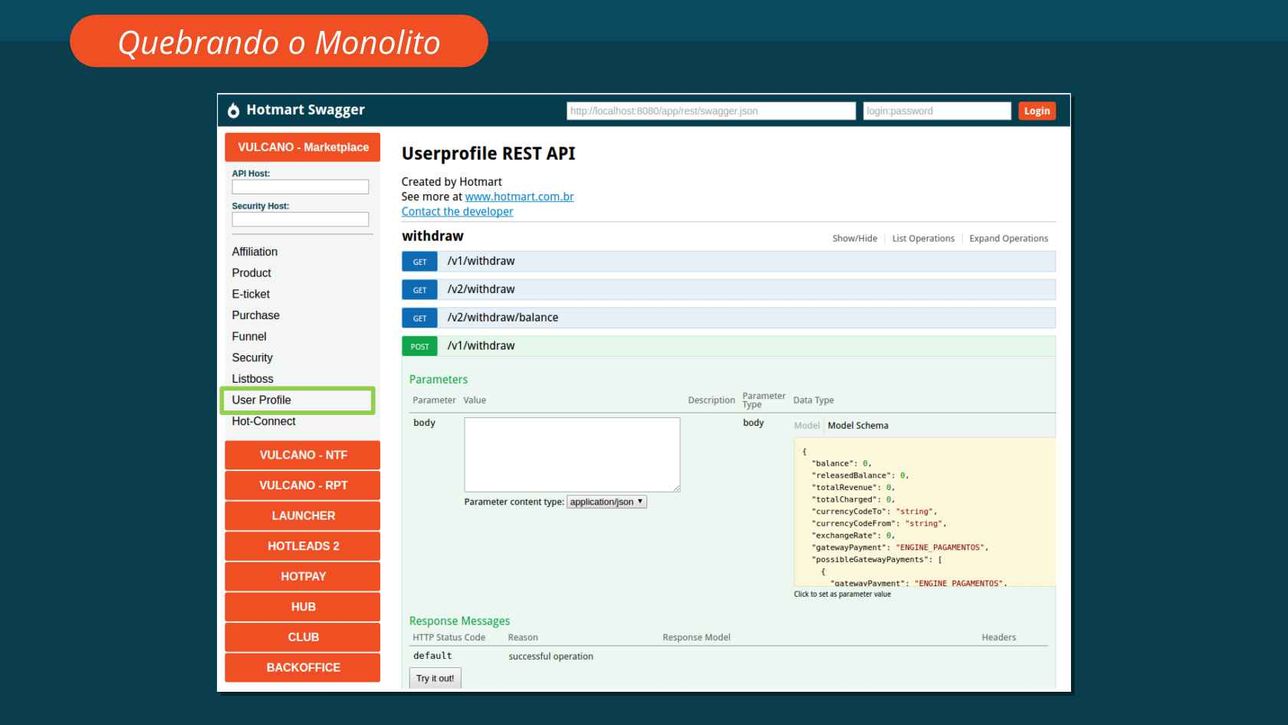Image resolution: width=1288 pixels, height=725 pixels.
Task: Focus the swagger.json URL input field
Action: tap(711, 111)
